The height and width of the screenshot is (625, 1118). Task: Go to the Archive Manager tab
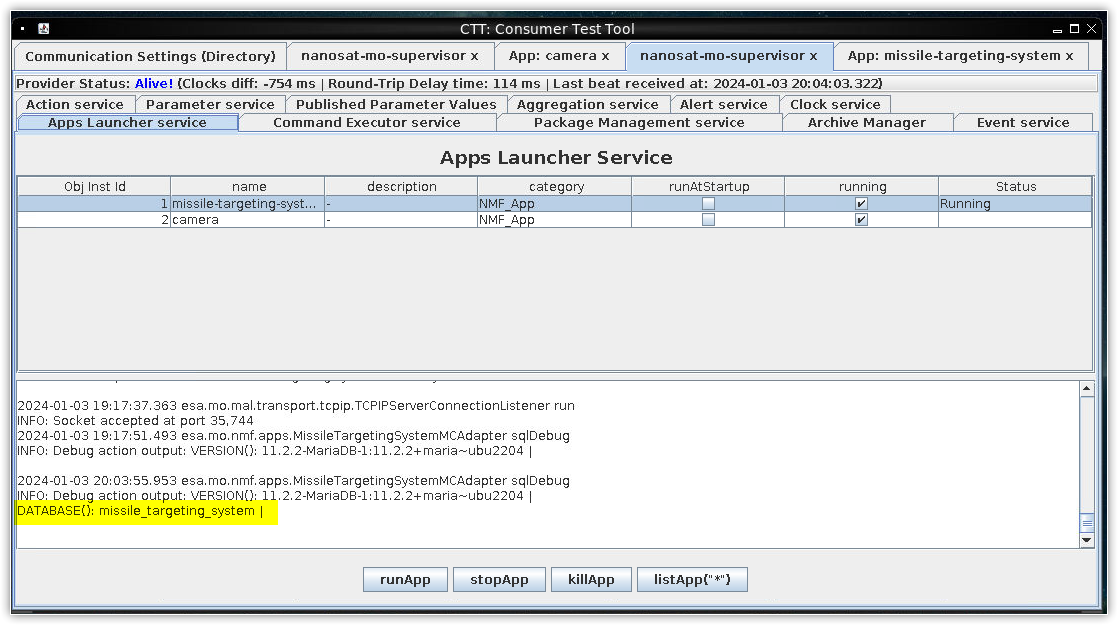866,123
